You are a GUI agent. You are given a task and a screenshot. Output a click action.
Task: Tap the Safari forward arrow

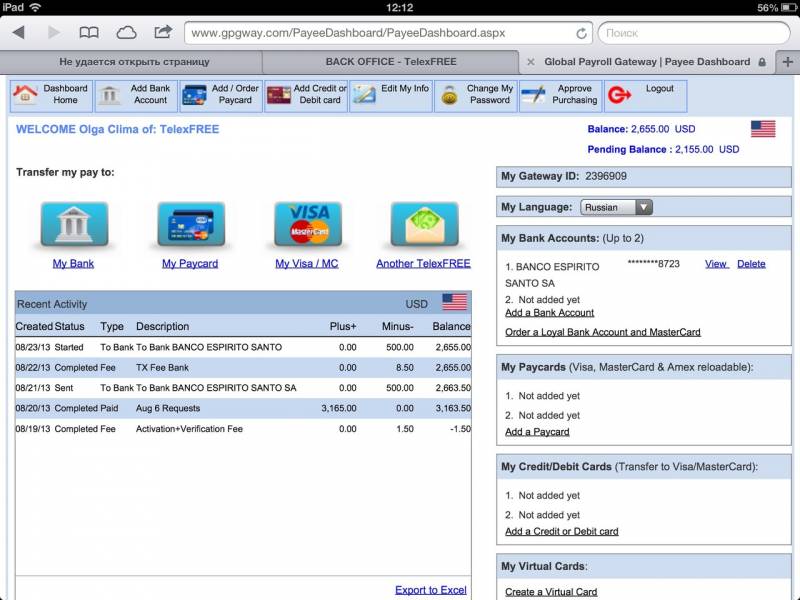[54, 33]
